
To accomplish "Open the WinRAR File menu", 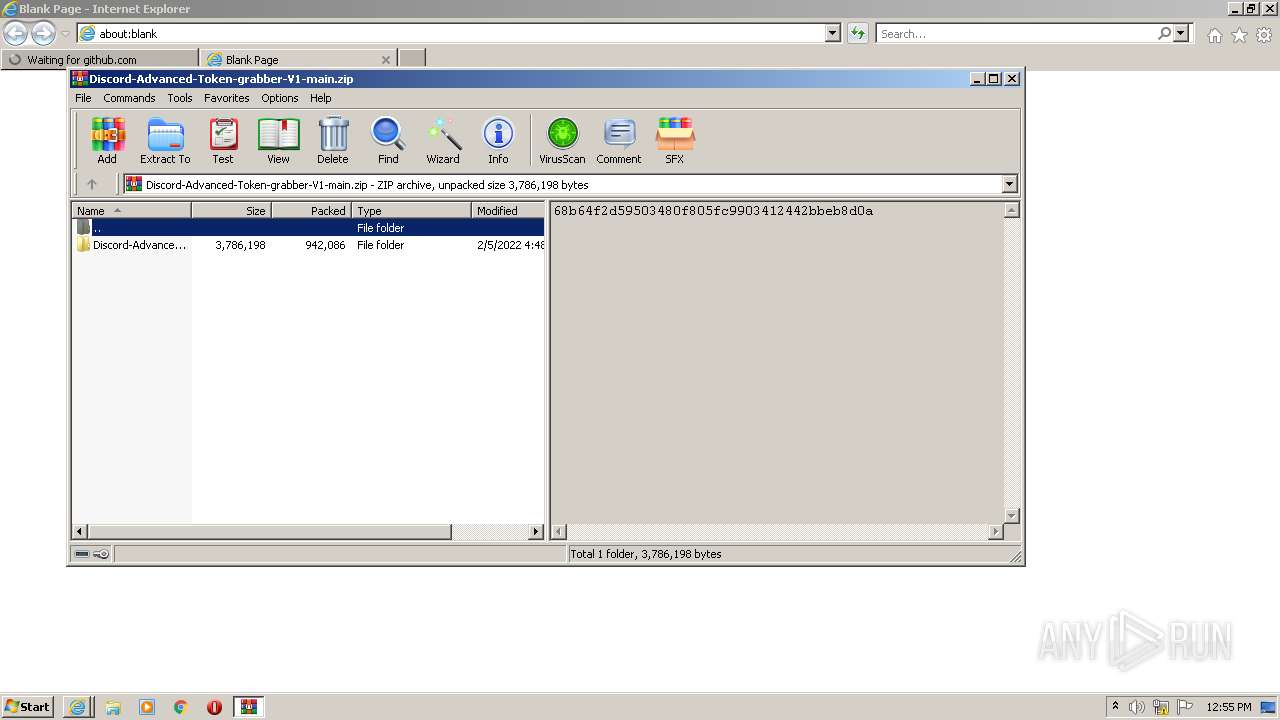I will click(x=83, y=98).
